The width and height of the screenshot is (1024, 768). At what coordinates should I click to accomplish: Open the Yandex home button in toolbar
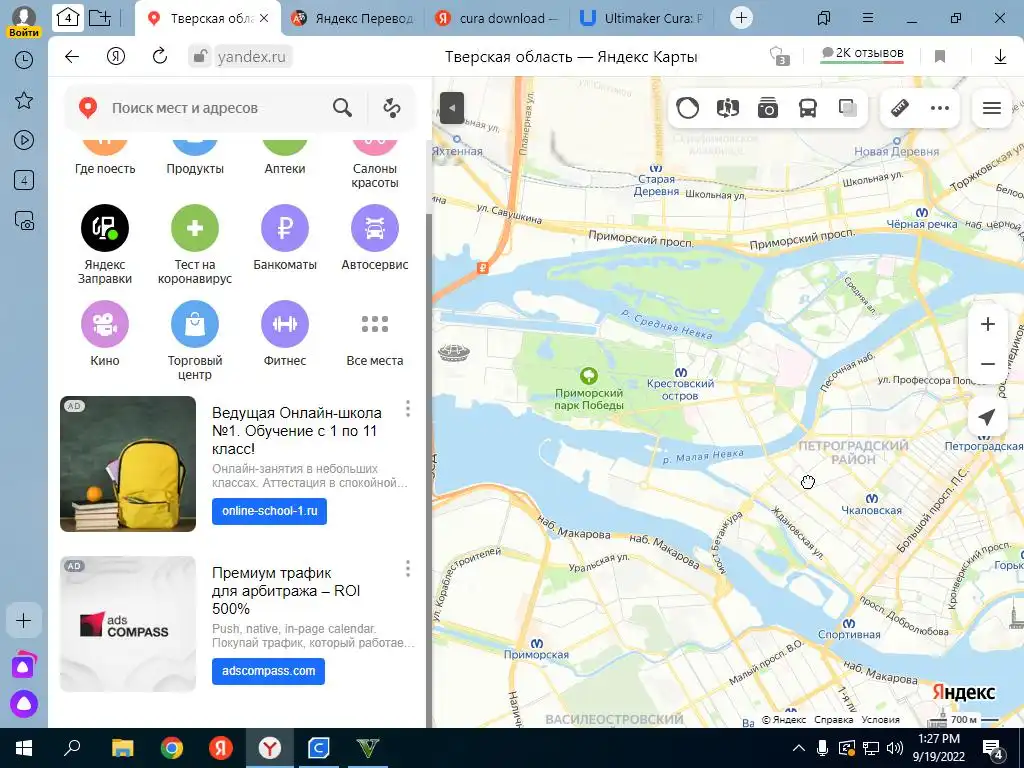click(116, 57)
